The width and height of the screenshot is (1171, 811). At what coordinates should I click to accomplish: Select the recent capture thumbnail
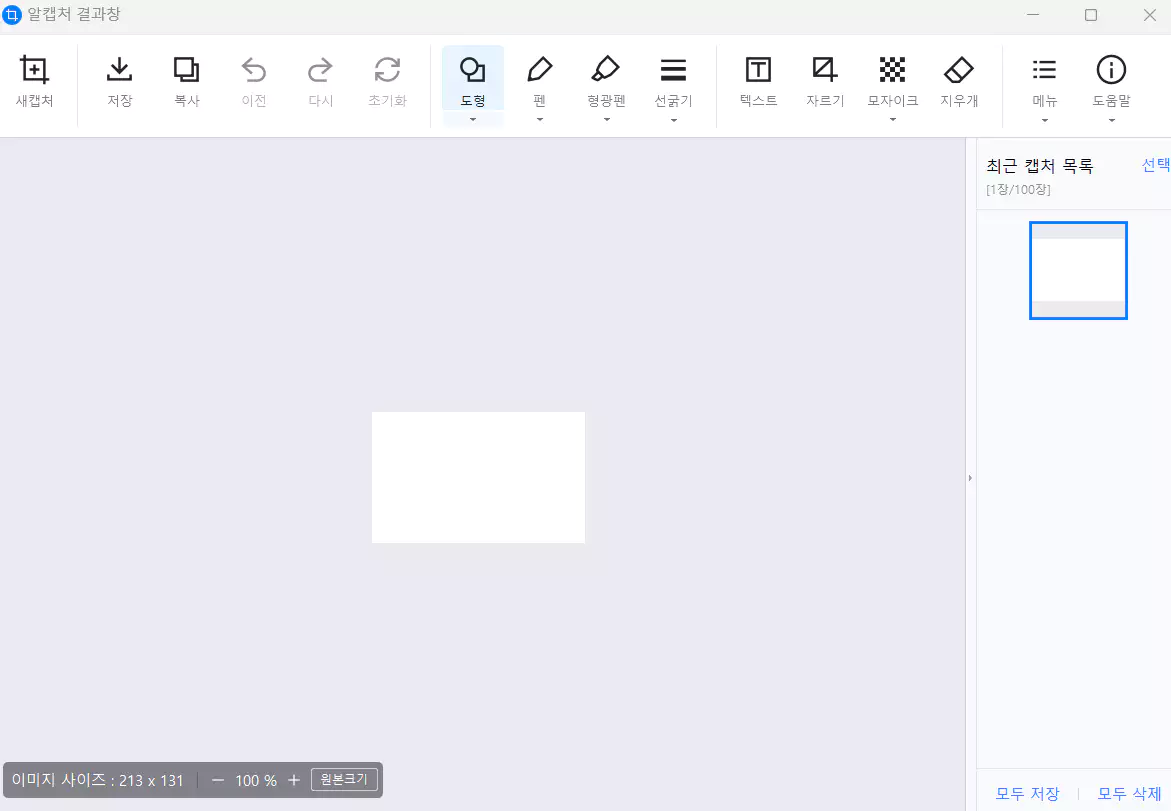[1078, 270]
